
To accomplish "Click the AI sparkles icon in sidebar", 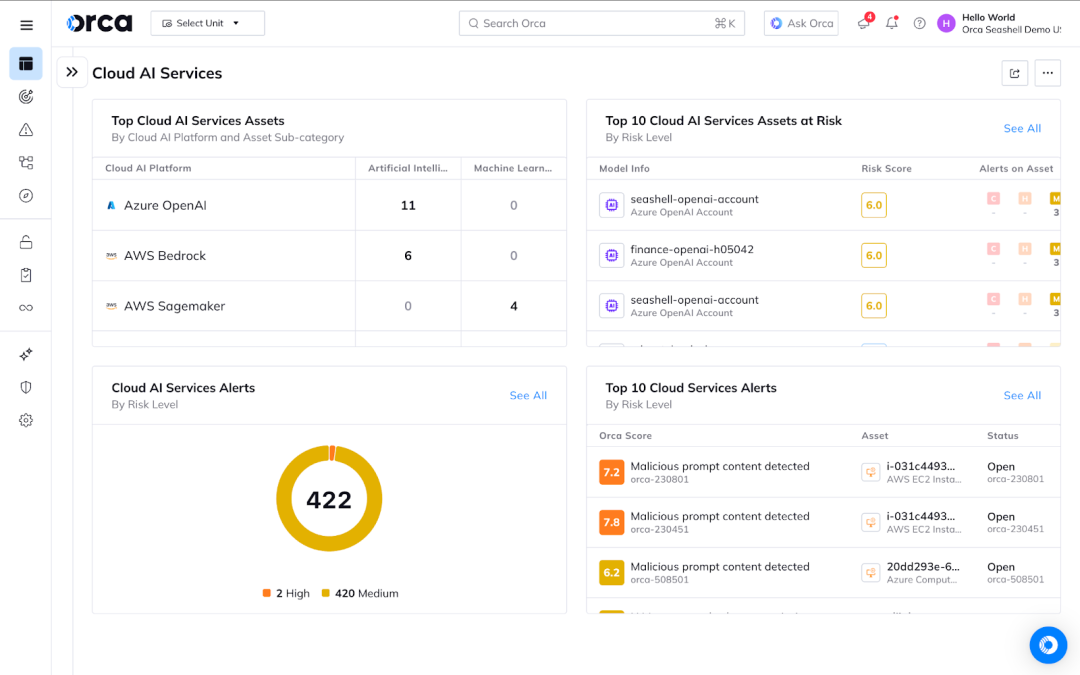I will pos(26,354).
